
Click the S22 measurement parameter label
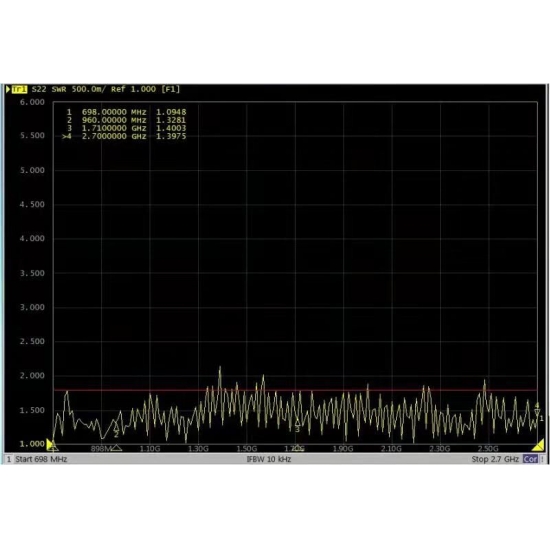pos(39,89)
